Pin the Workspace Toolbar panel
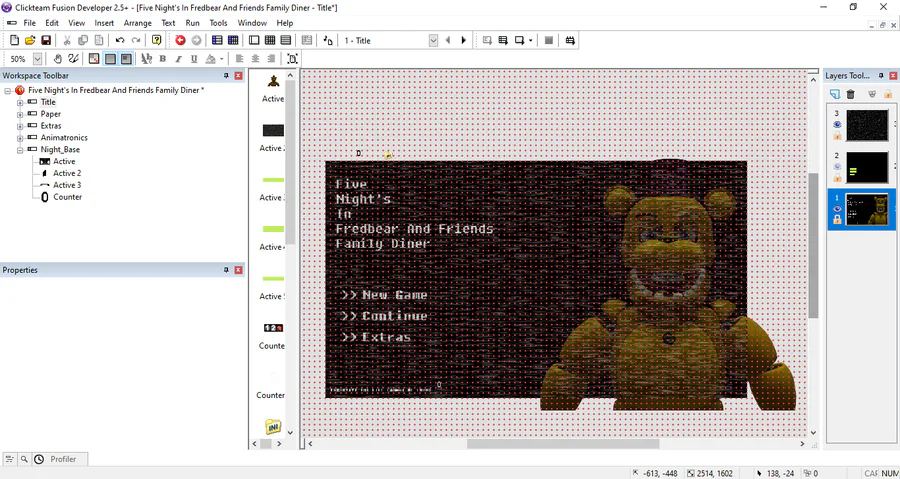This screenshot has width=900, height=479. [x=226, y=76]
